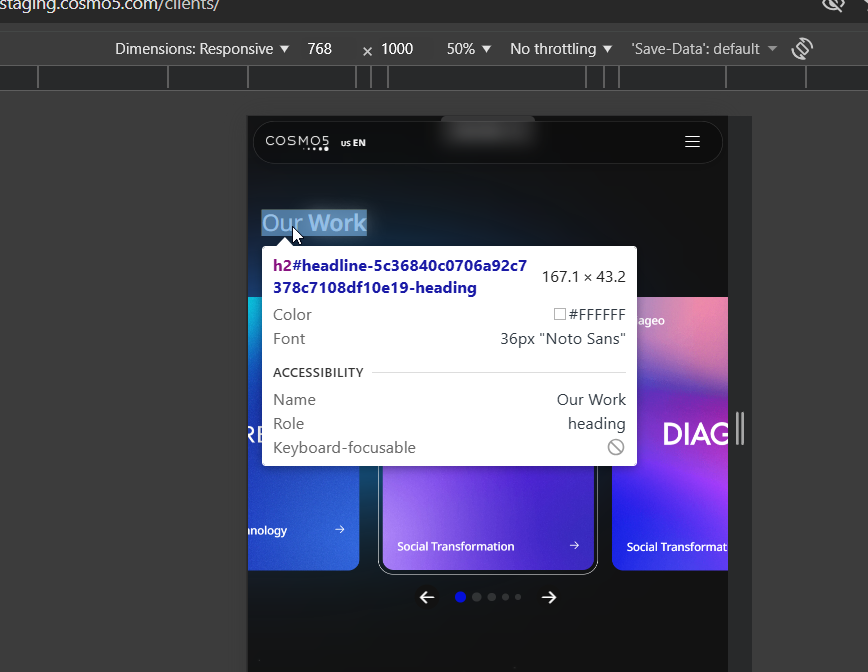The height and width of the screenshot is (672, 868).
Task: Click the media query breakpoint ruler bar
Action: click(434, 77)
